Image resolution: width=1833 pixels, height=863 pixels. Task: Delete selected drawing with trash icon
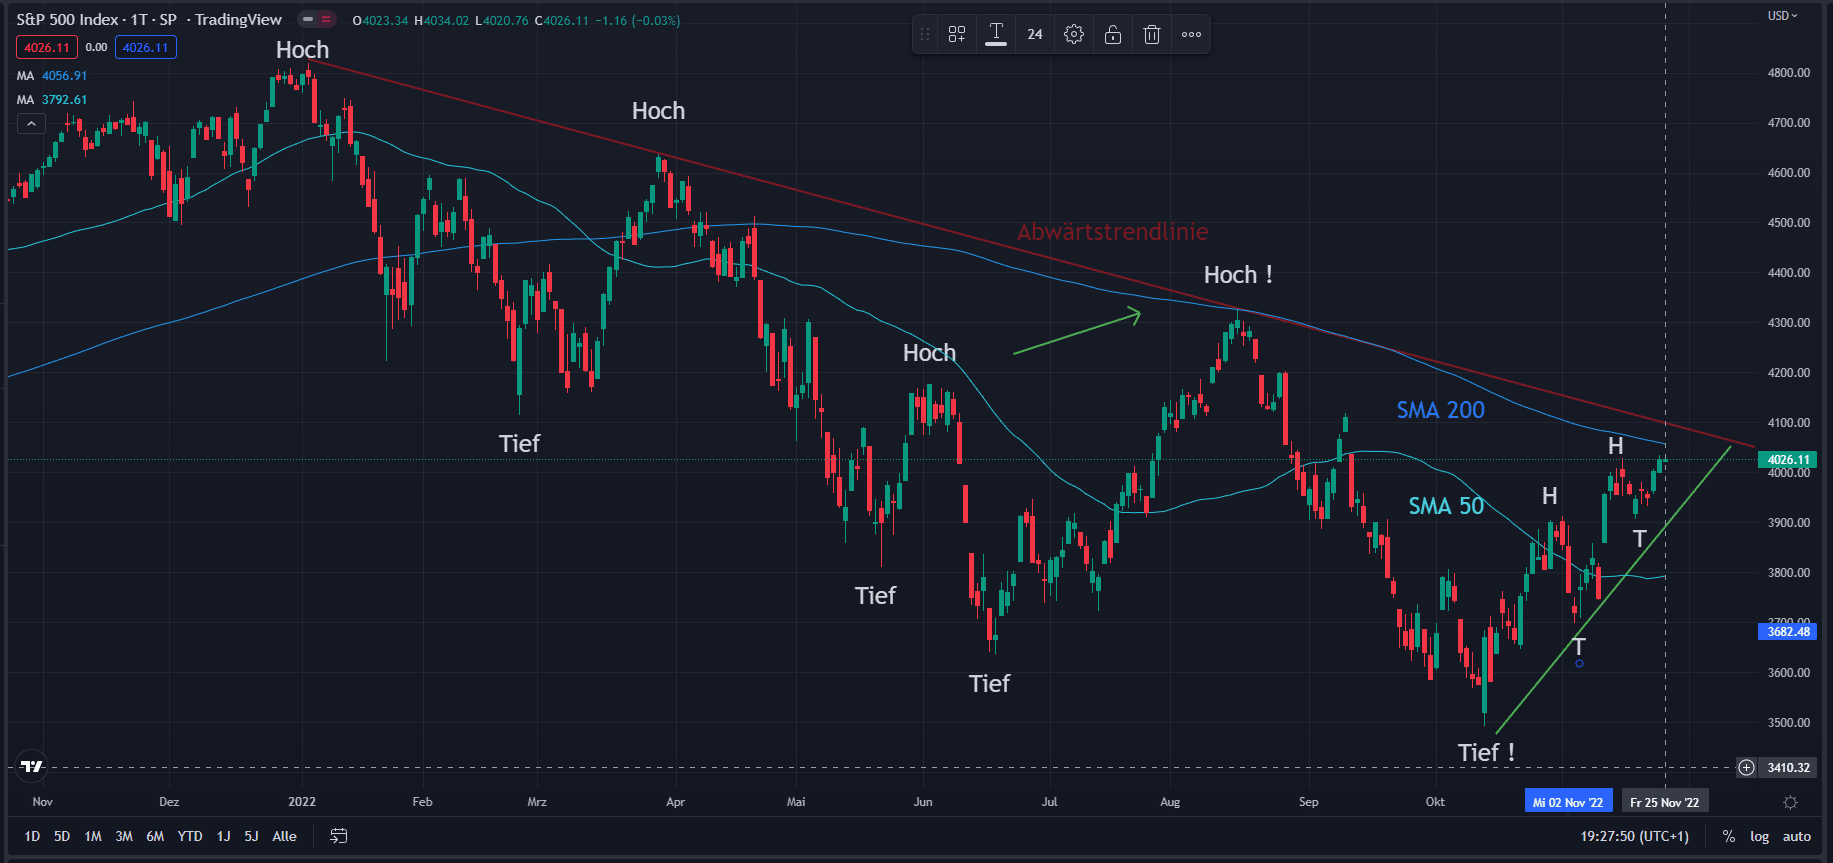1152,35
